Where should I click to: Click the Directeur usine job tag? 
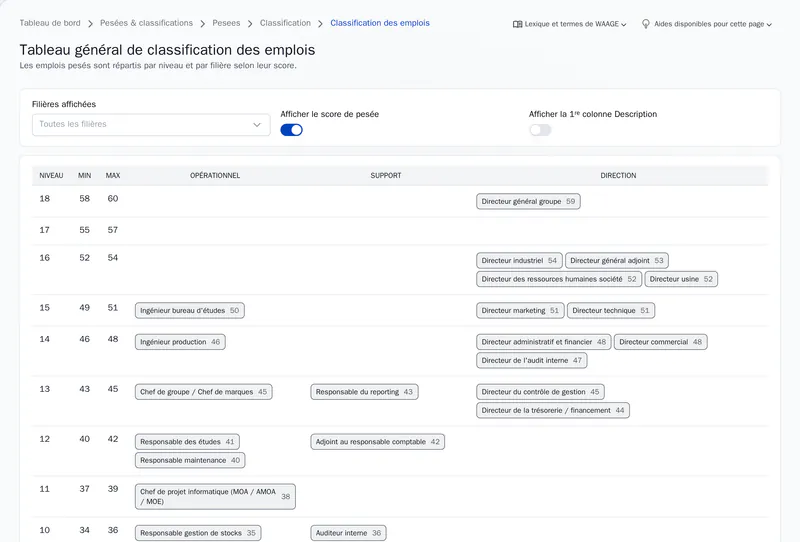[x=681, y=279]
